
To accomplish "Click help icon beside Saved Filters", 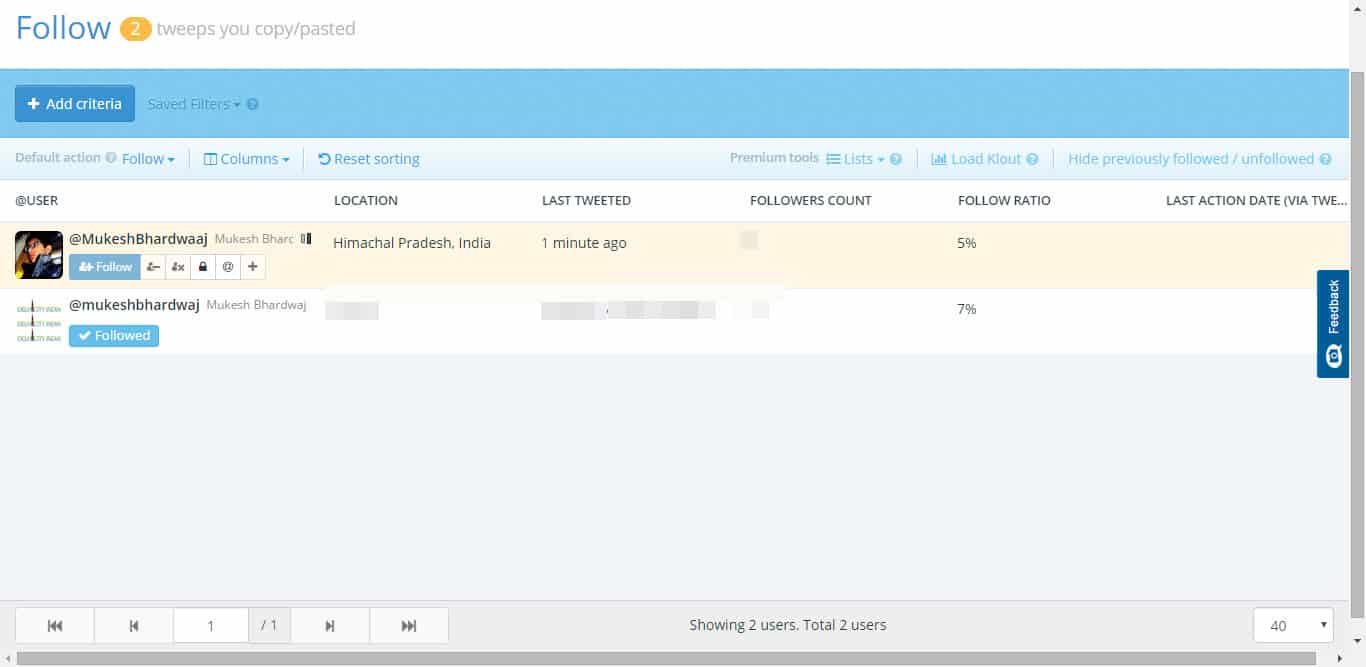I will [253, 104].
